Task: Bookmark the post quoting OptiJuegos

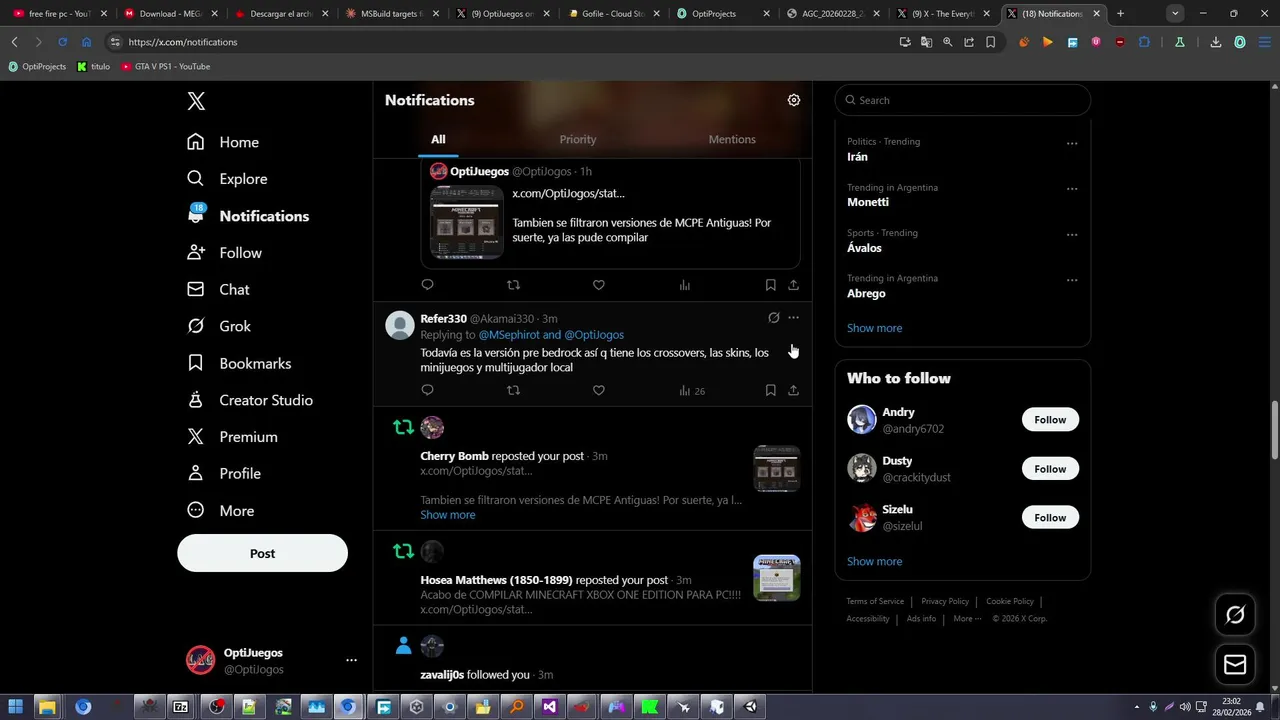Action: point(770,285)
